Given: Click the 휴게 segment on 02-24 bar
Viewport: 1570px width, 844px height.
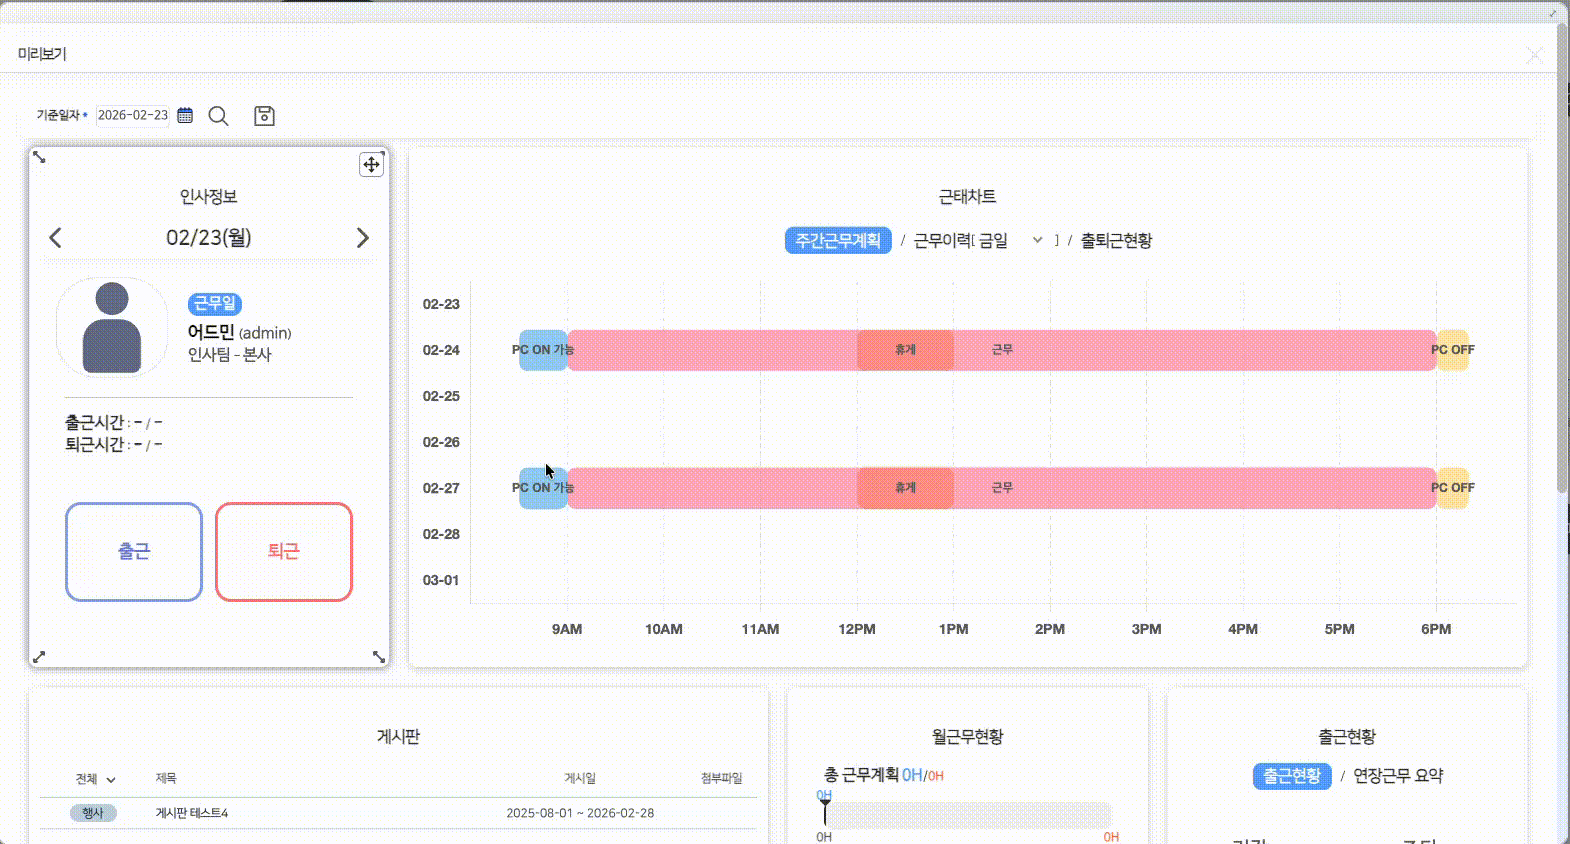Looking at the screenshot, I should (x=905, y=350).
